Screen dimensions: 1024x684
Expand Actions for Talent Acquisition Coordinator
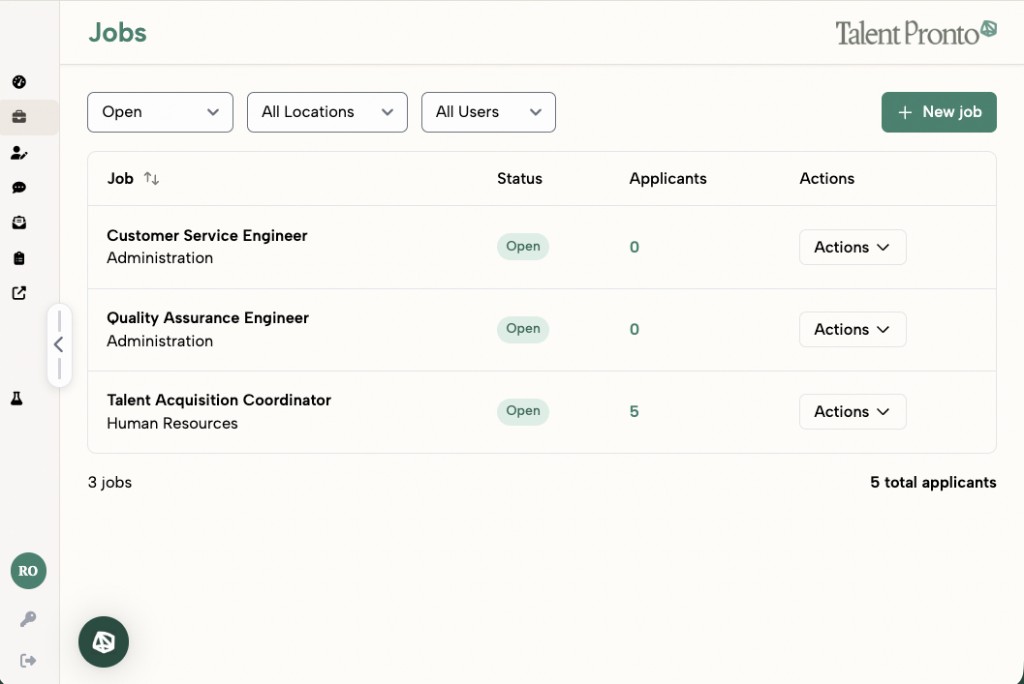click(x=852, y=412)
